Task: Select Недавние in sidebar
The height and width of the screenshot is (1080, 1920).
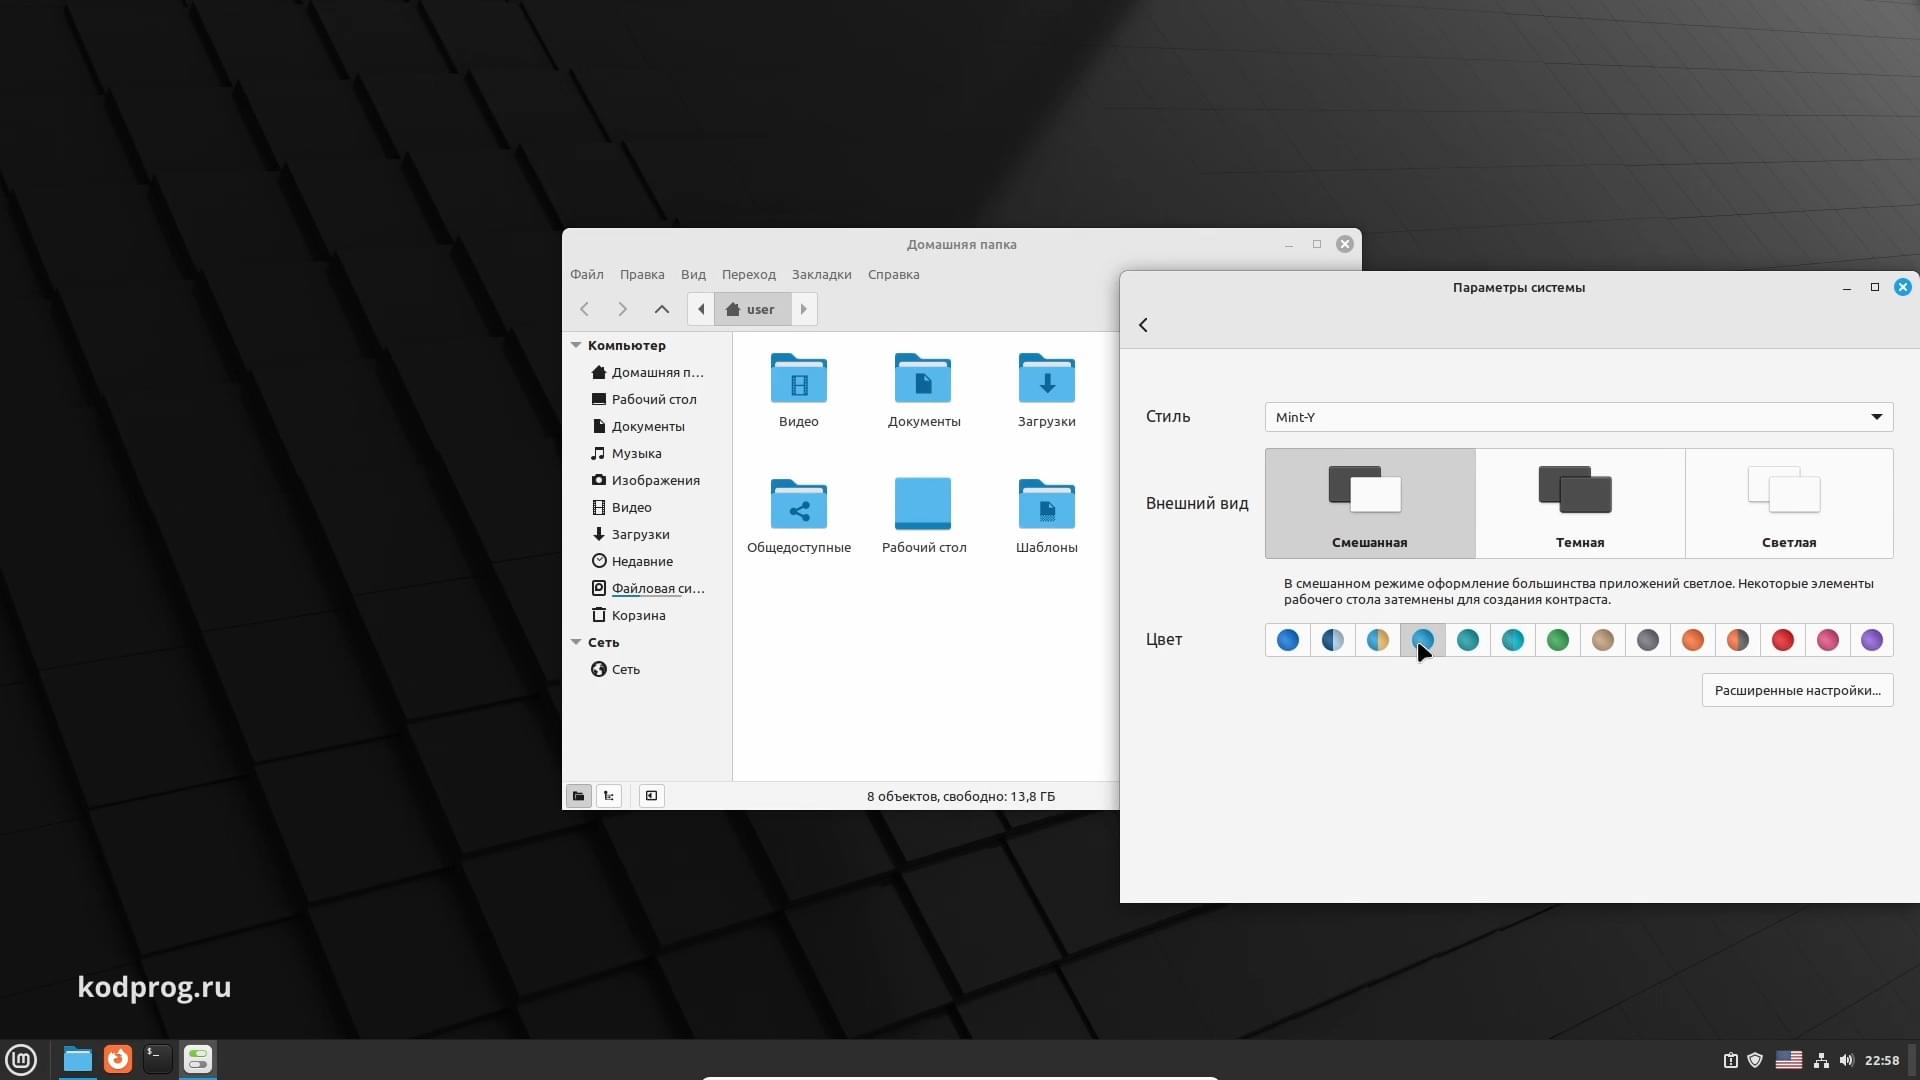Action: coord(647,561)
